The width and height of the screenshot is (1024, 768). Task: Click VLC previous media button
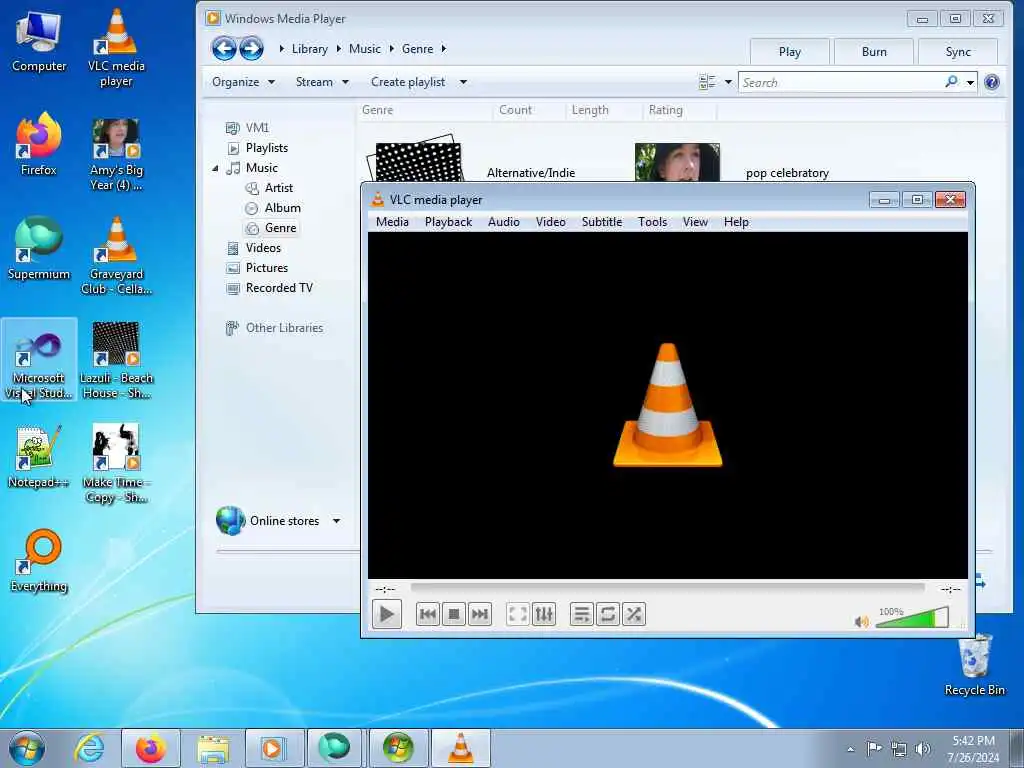[x=428, y=615]
